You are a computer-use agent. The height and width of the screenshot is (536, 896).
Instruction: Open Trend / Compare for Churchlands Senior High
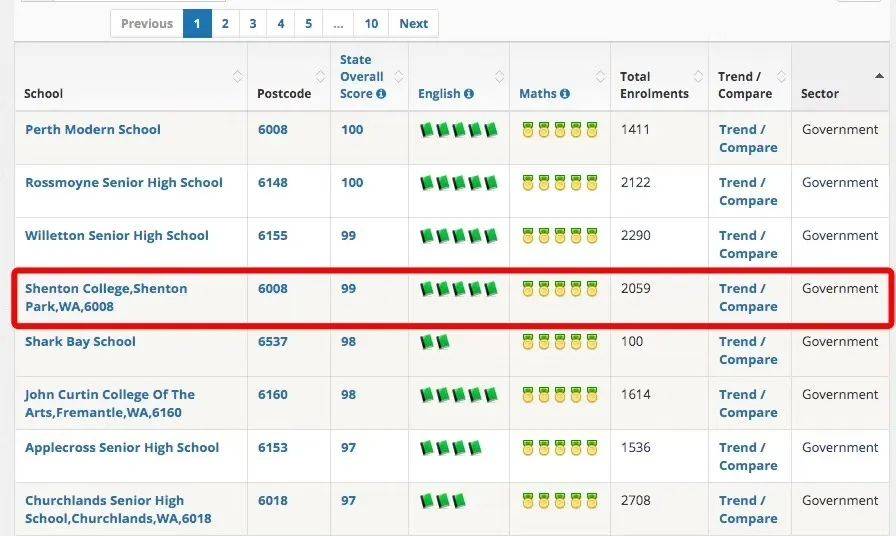pyautogui.click(x=748, y=510)
